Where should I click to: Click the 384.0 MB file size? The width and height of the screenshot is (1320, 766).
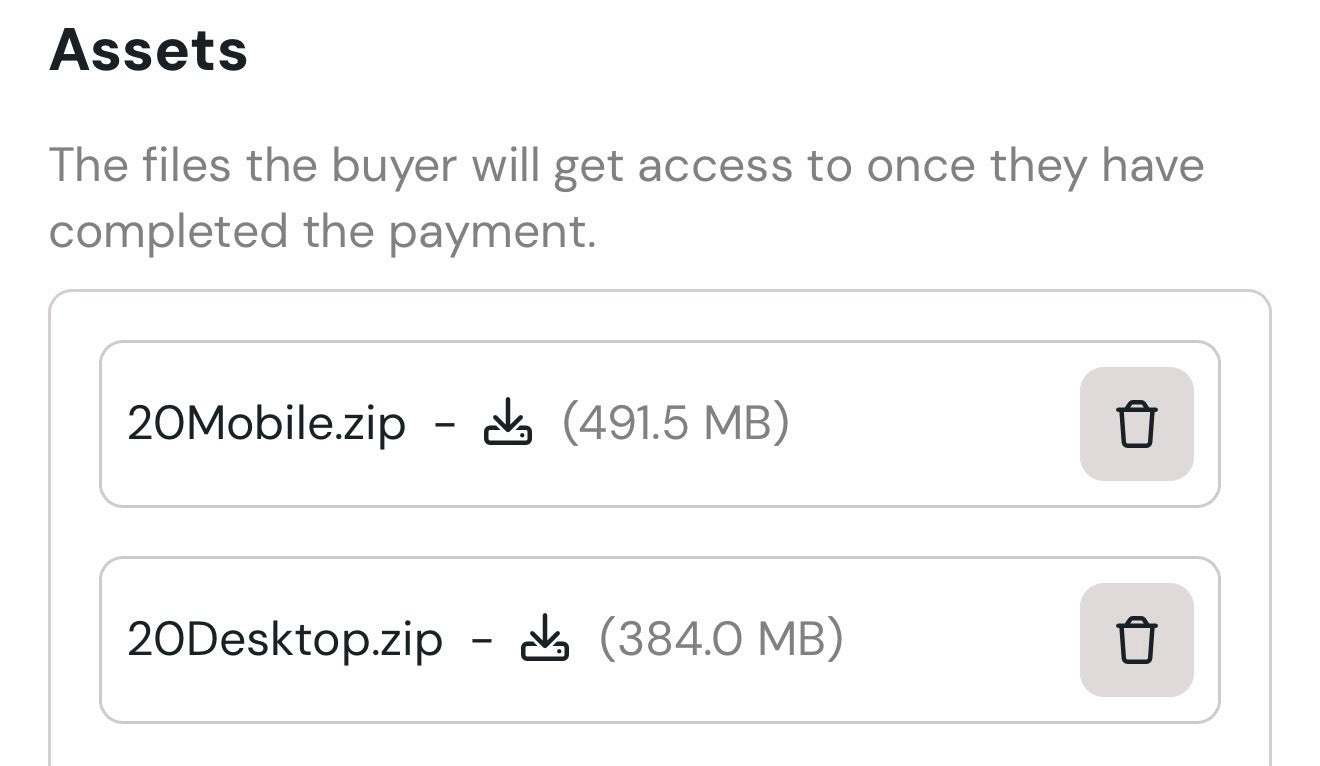point(721,639)
